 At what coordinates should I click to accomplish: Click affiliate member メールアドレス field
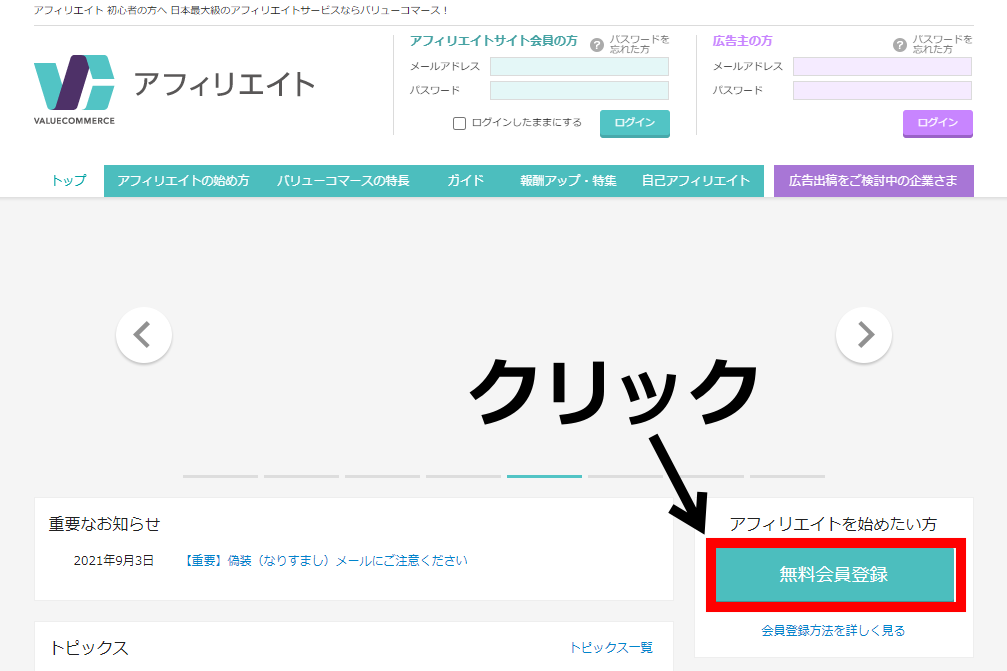579,66
